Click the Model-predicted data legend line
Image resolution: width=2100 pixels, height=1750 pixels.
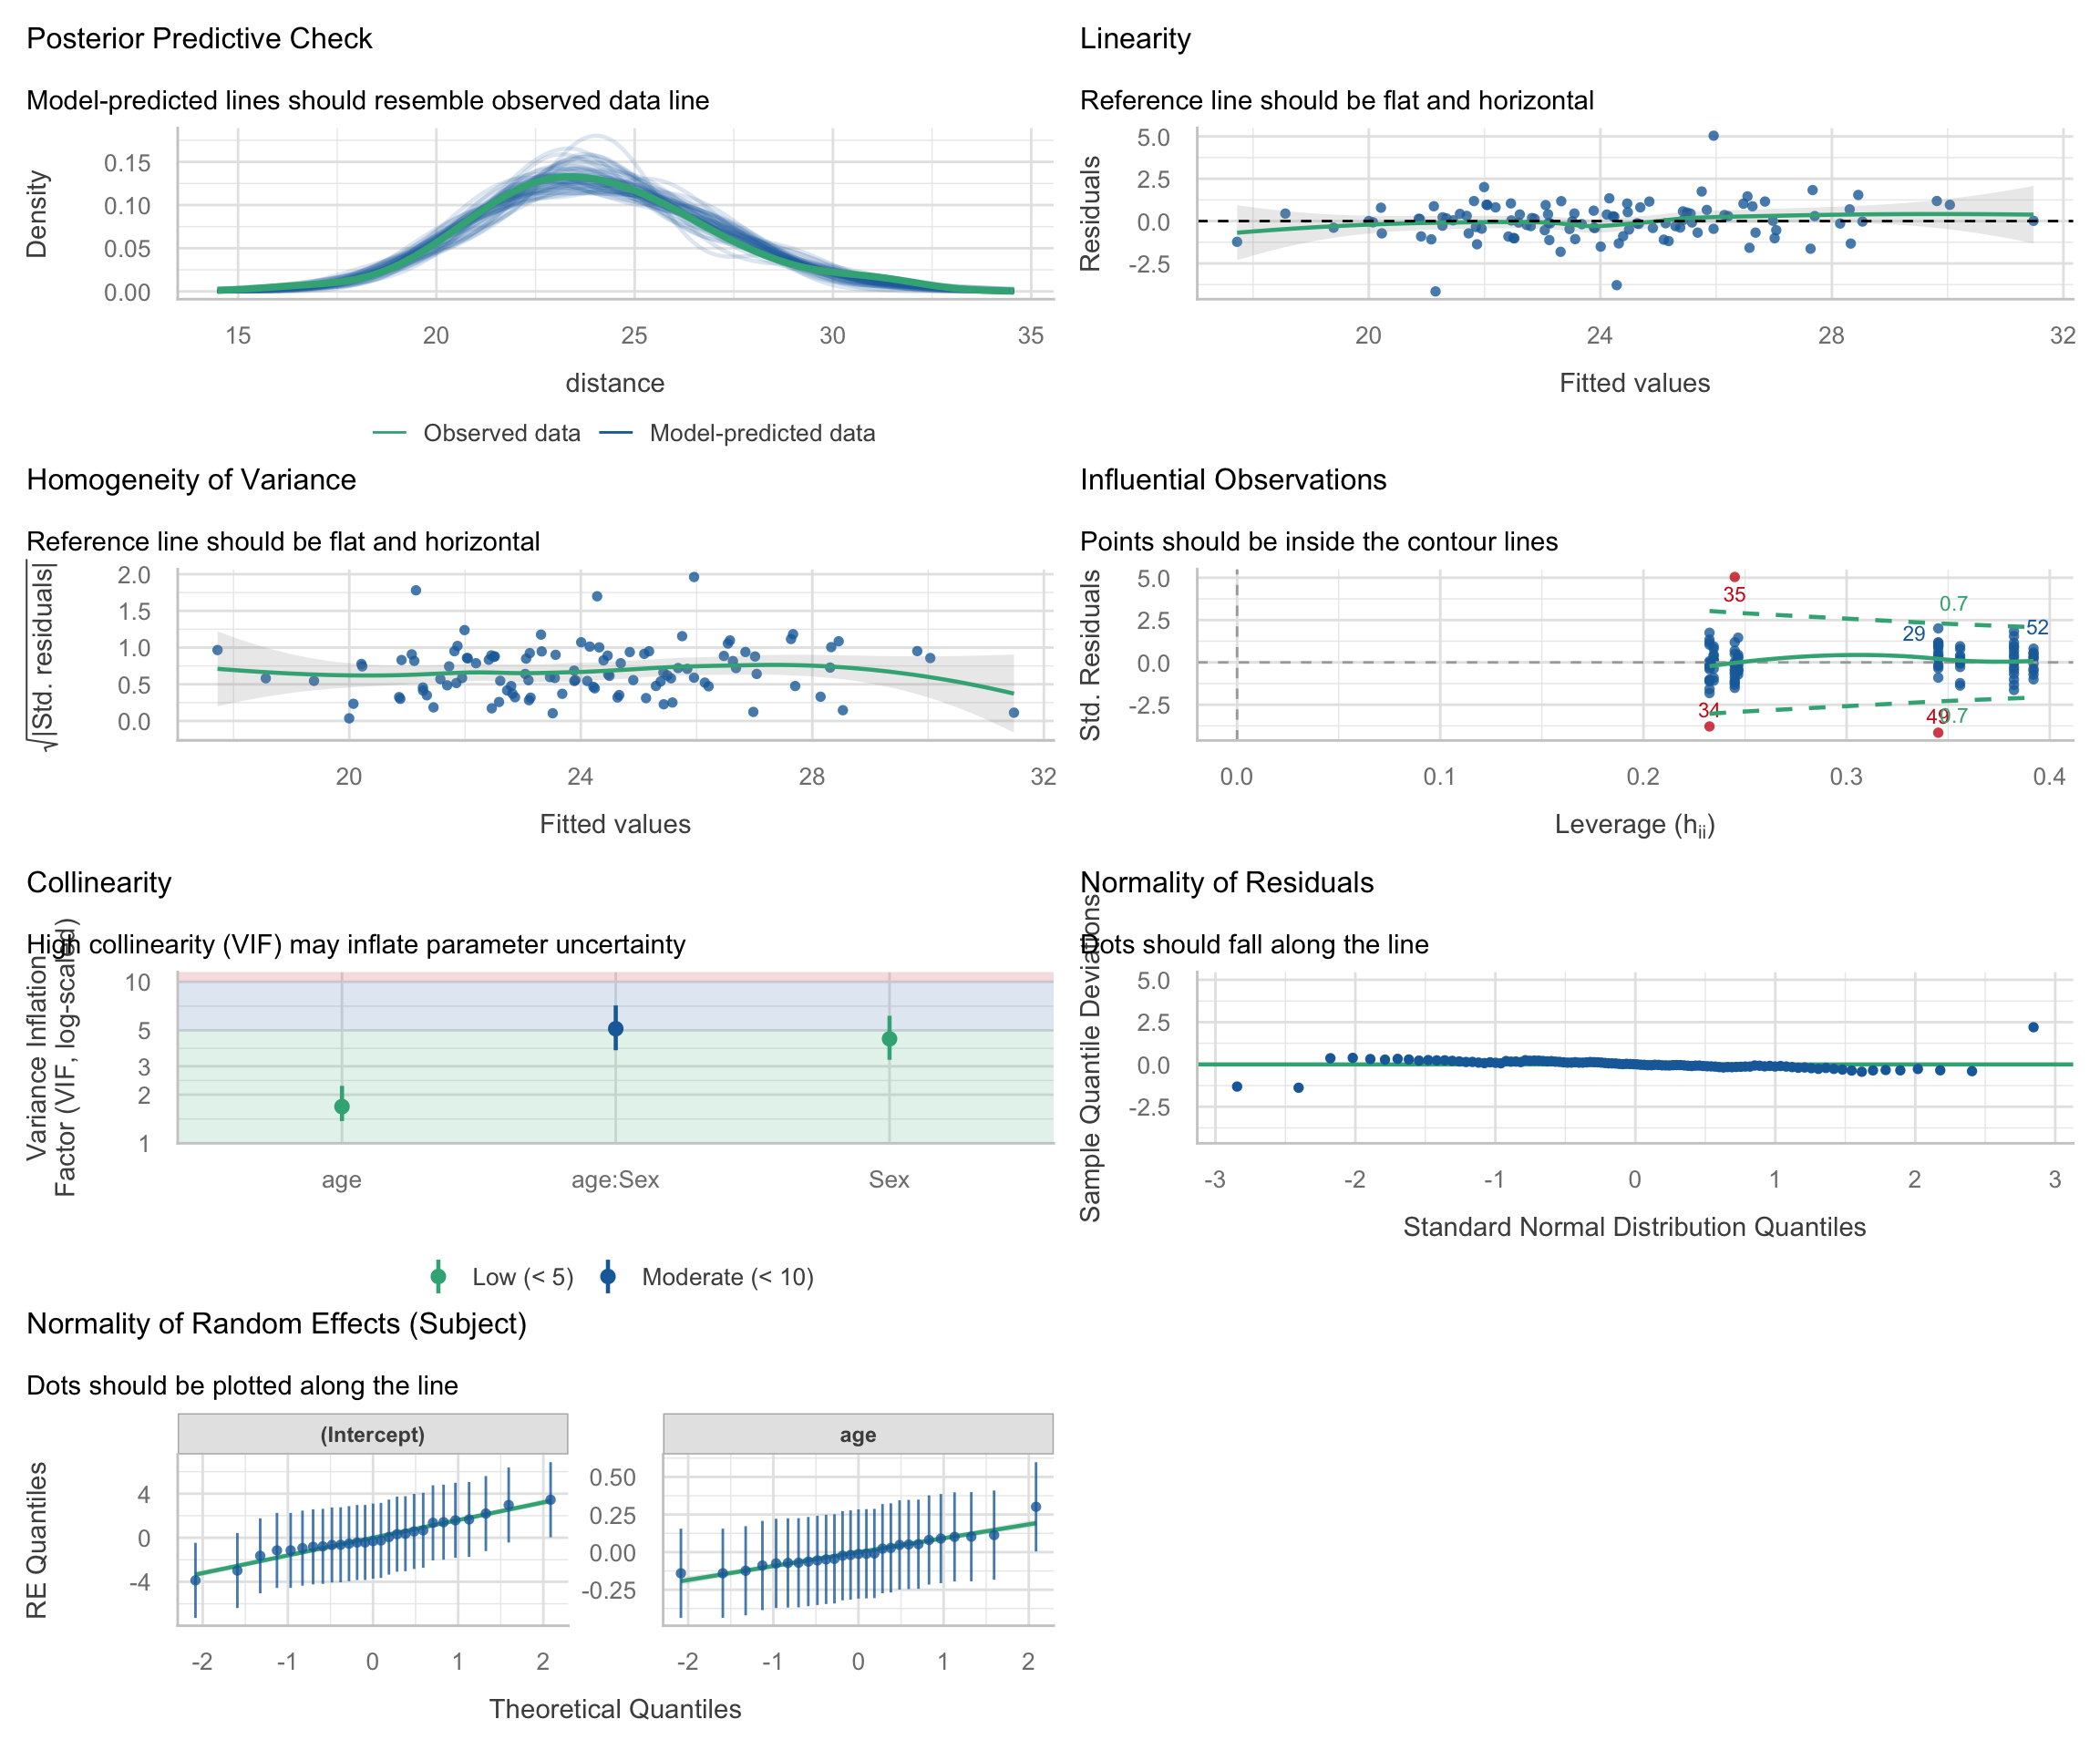tap(616, 433)
